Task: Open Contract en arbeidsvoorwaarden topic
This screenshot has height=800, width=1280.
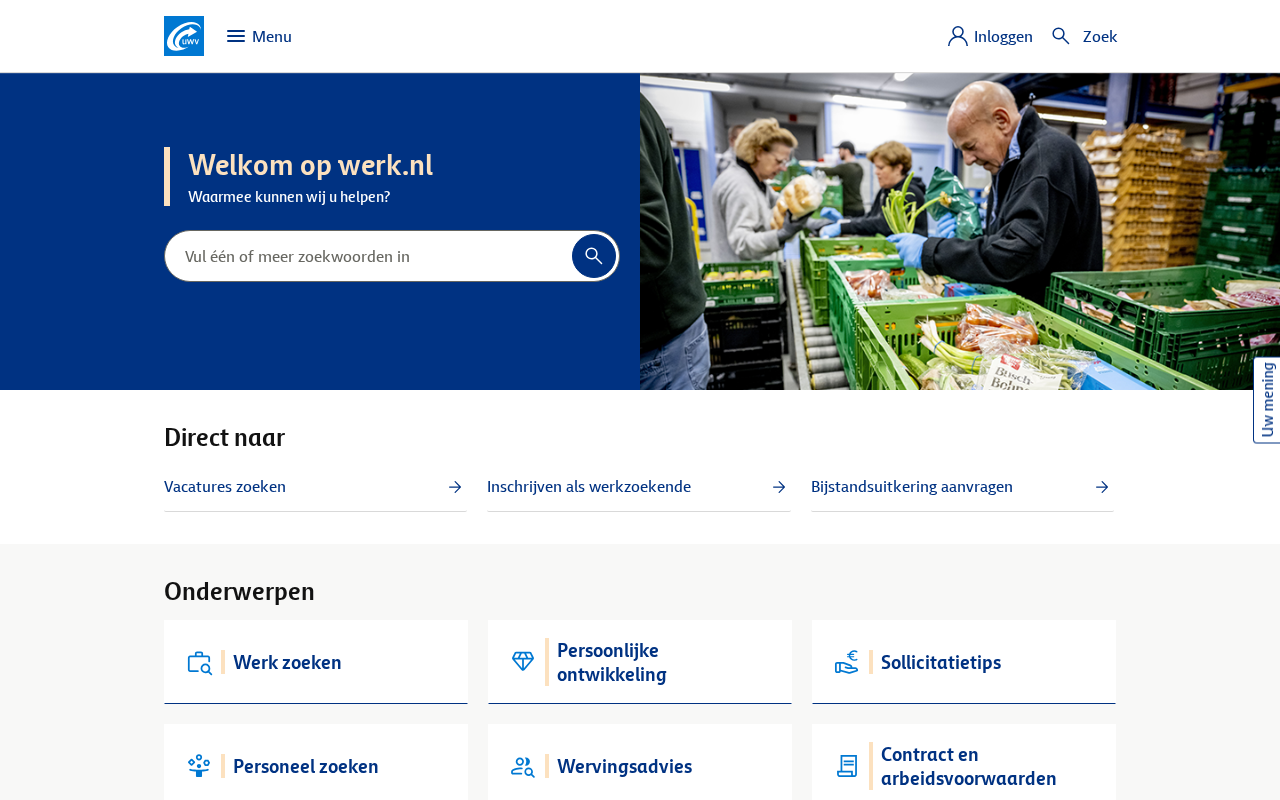Action: click(964, 764)
